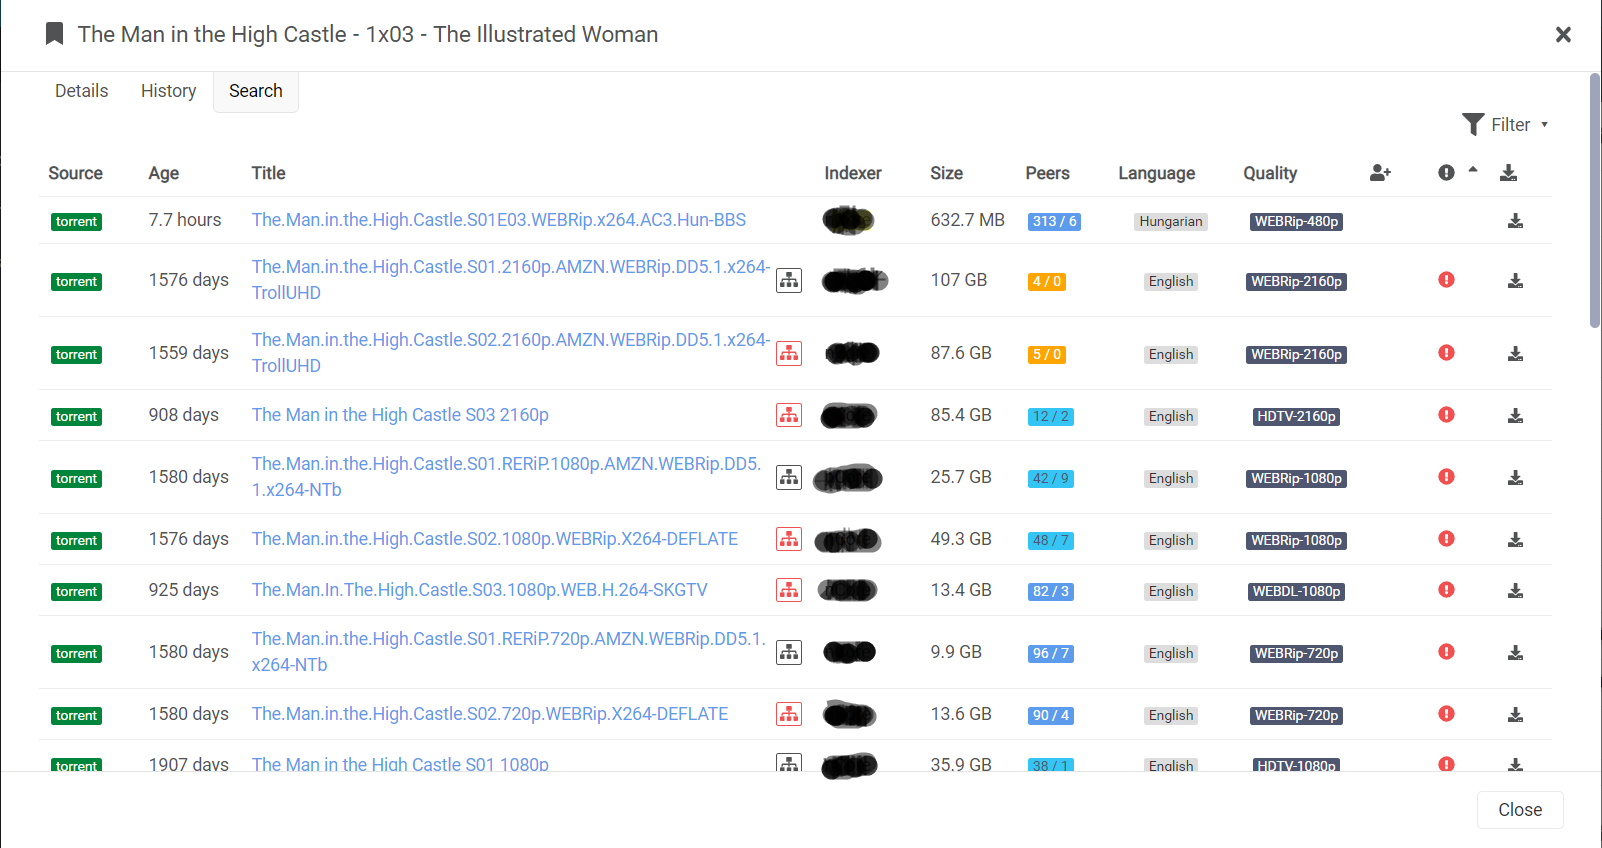Open the S01E03 WEBRip Hun-BBS title link
The width and height of the screenshot is (1602, 848).
[498, 220]
